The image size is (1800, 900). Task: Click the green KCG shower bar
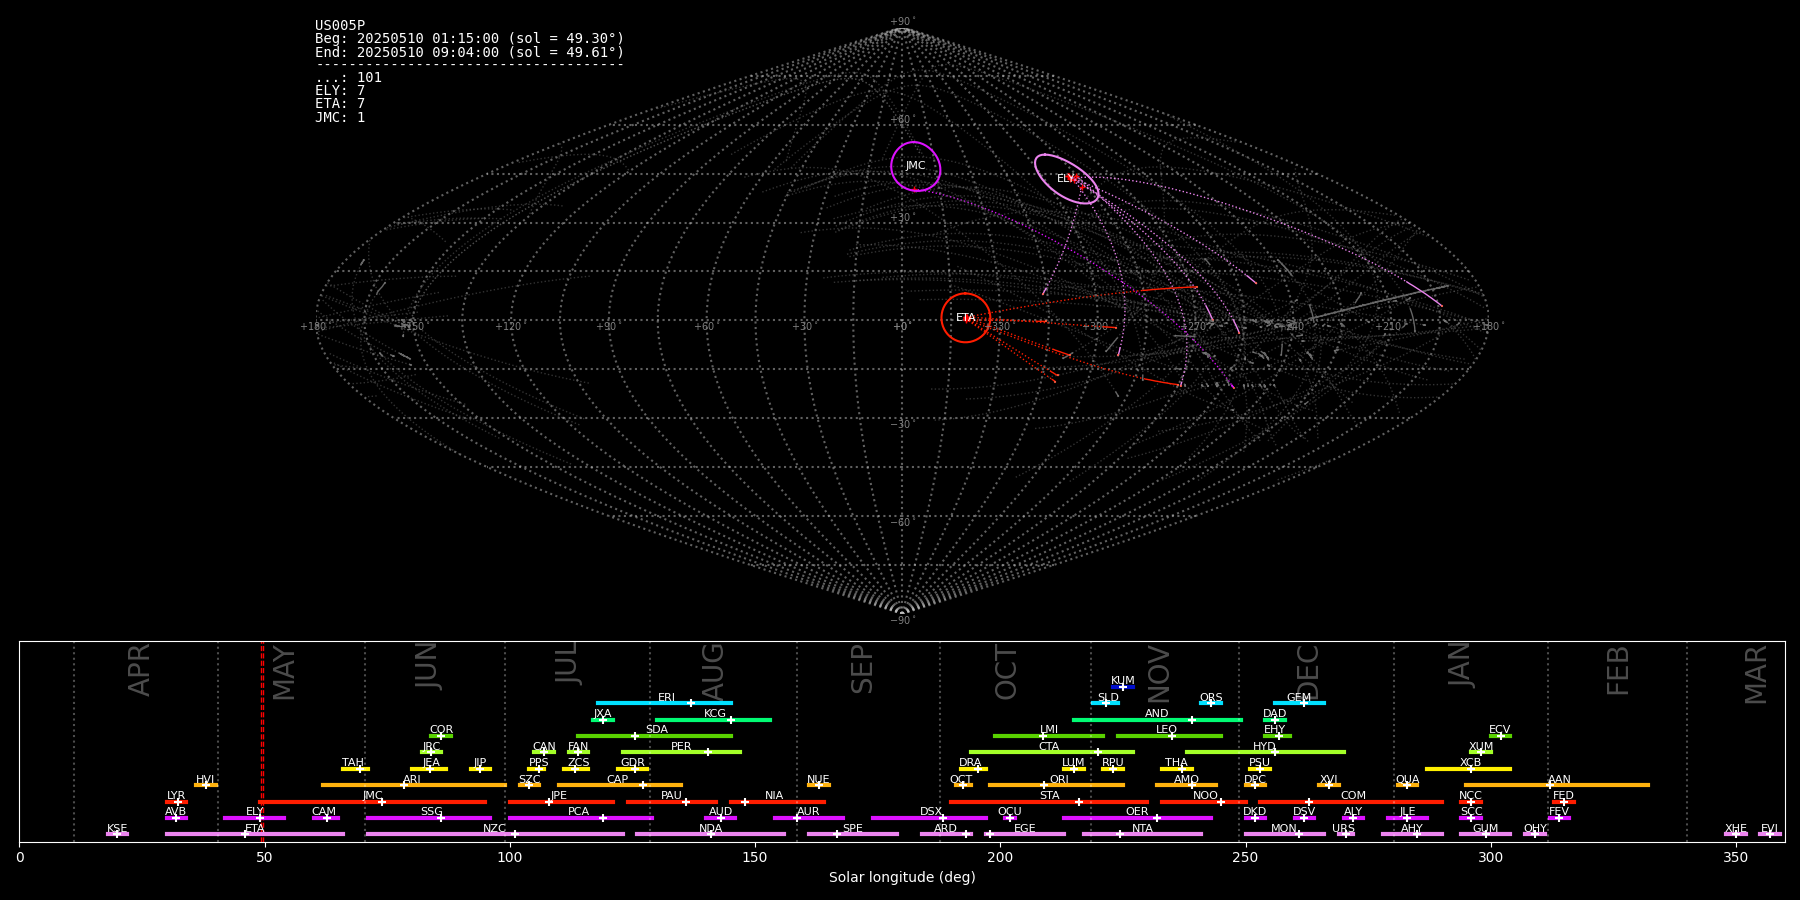pyautogui.click(x=713, y=719)
